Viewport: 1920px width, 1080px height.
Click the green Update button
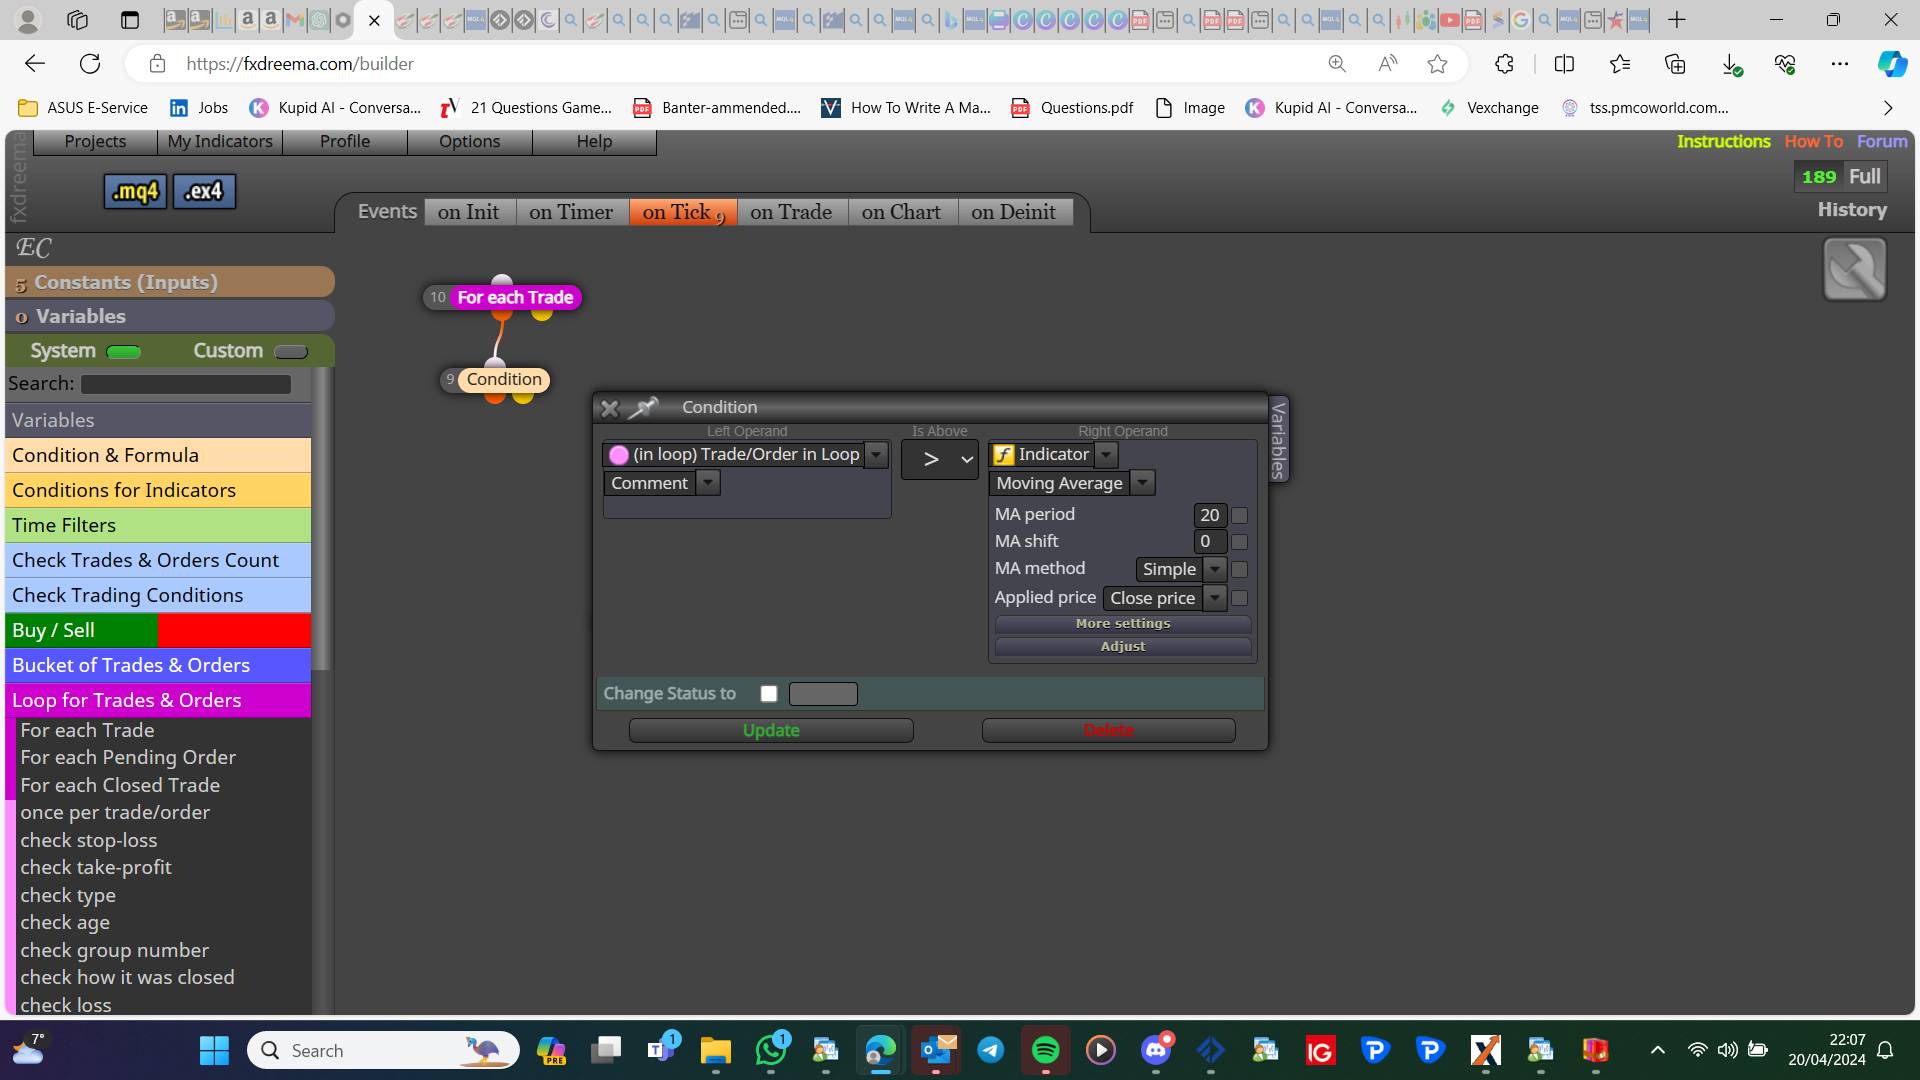(x=771, y=731)
